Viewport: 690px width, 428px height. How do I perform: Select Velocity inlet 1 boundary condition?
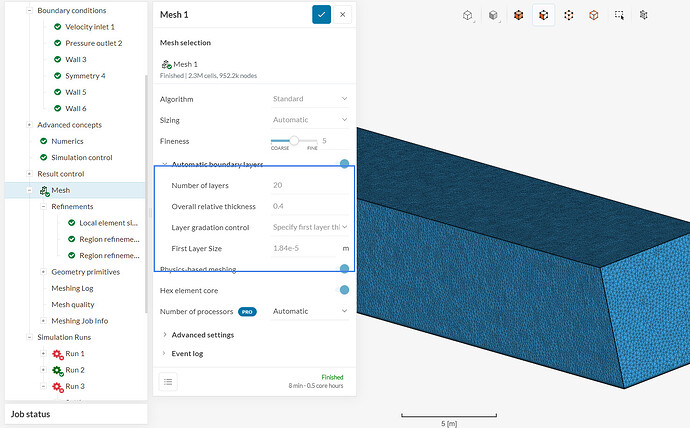[x=90, y=27]
